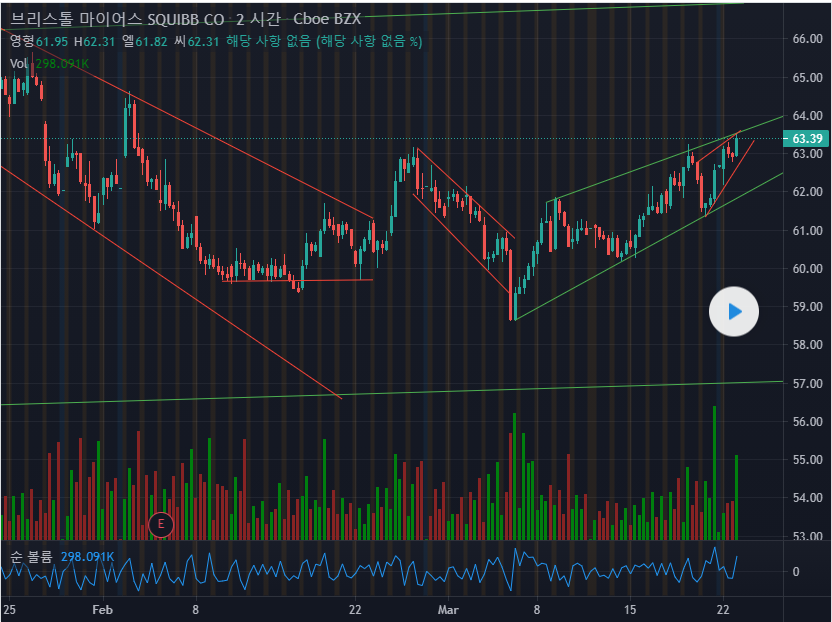Click the 56.00 price axis label
Screen dimensions: 832x622
coord(807,421)
